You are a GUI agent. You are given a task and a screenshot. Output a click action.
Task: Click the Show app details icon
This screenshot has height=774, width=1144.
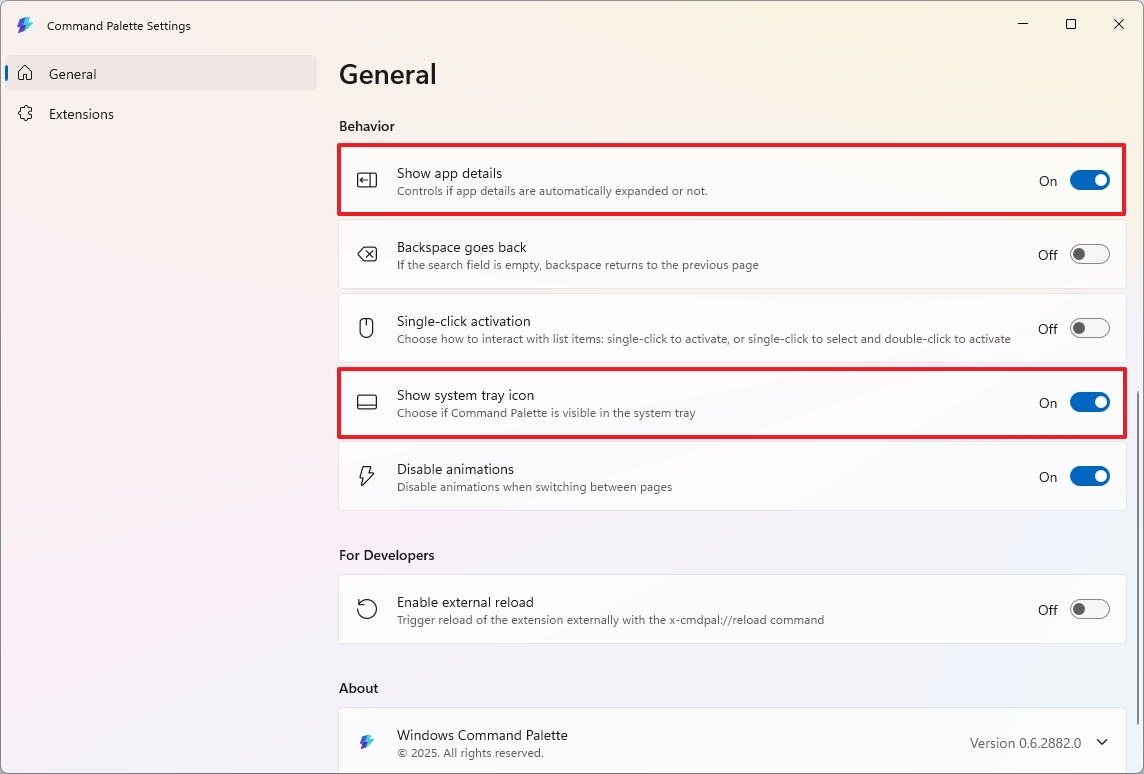point(366,180)
